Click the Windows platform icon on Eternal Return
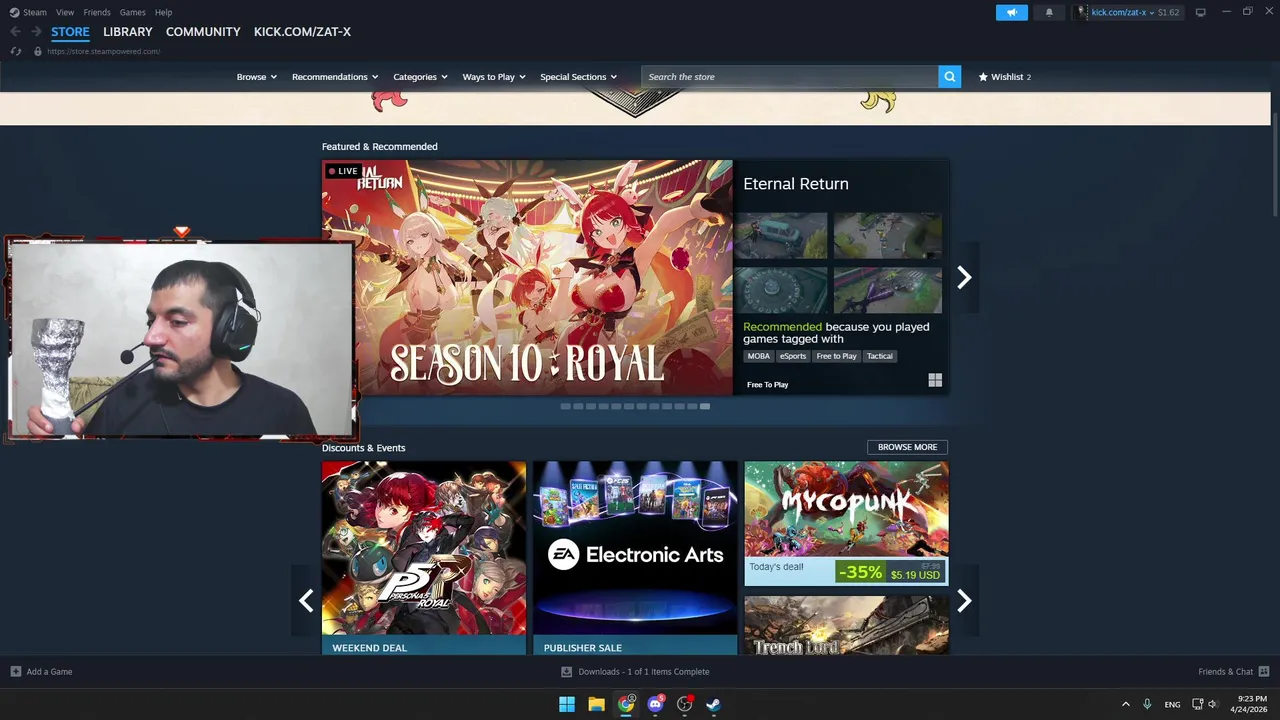The height and width of the screenshot is (720, 1280). [935, 380]
